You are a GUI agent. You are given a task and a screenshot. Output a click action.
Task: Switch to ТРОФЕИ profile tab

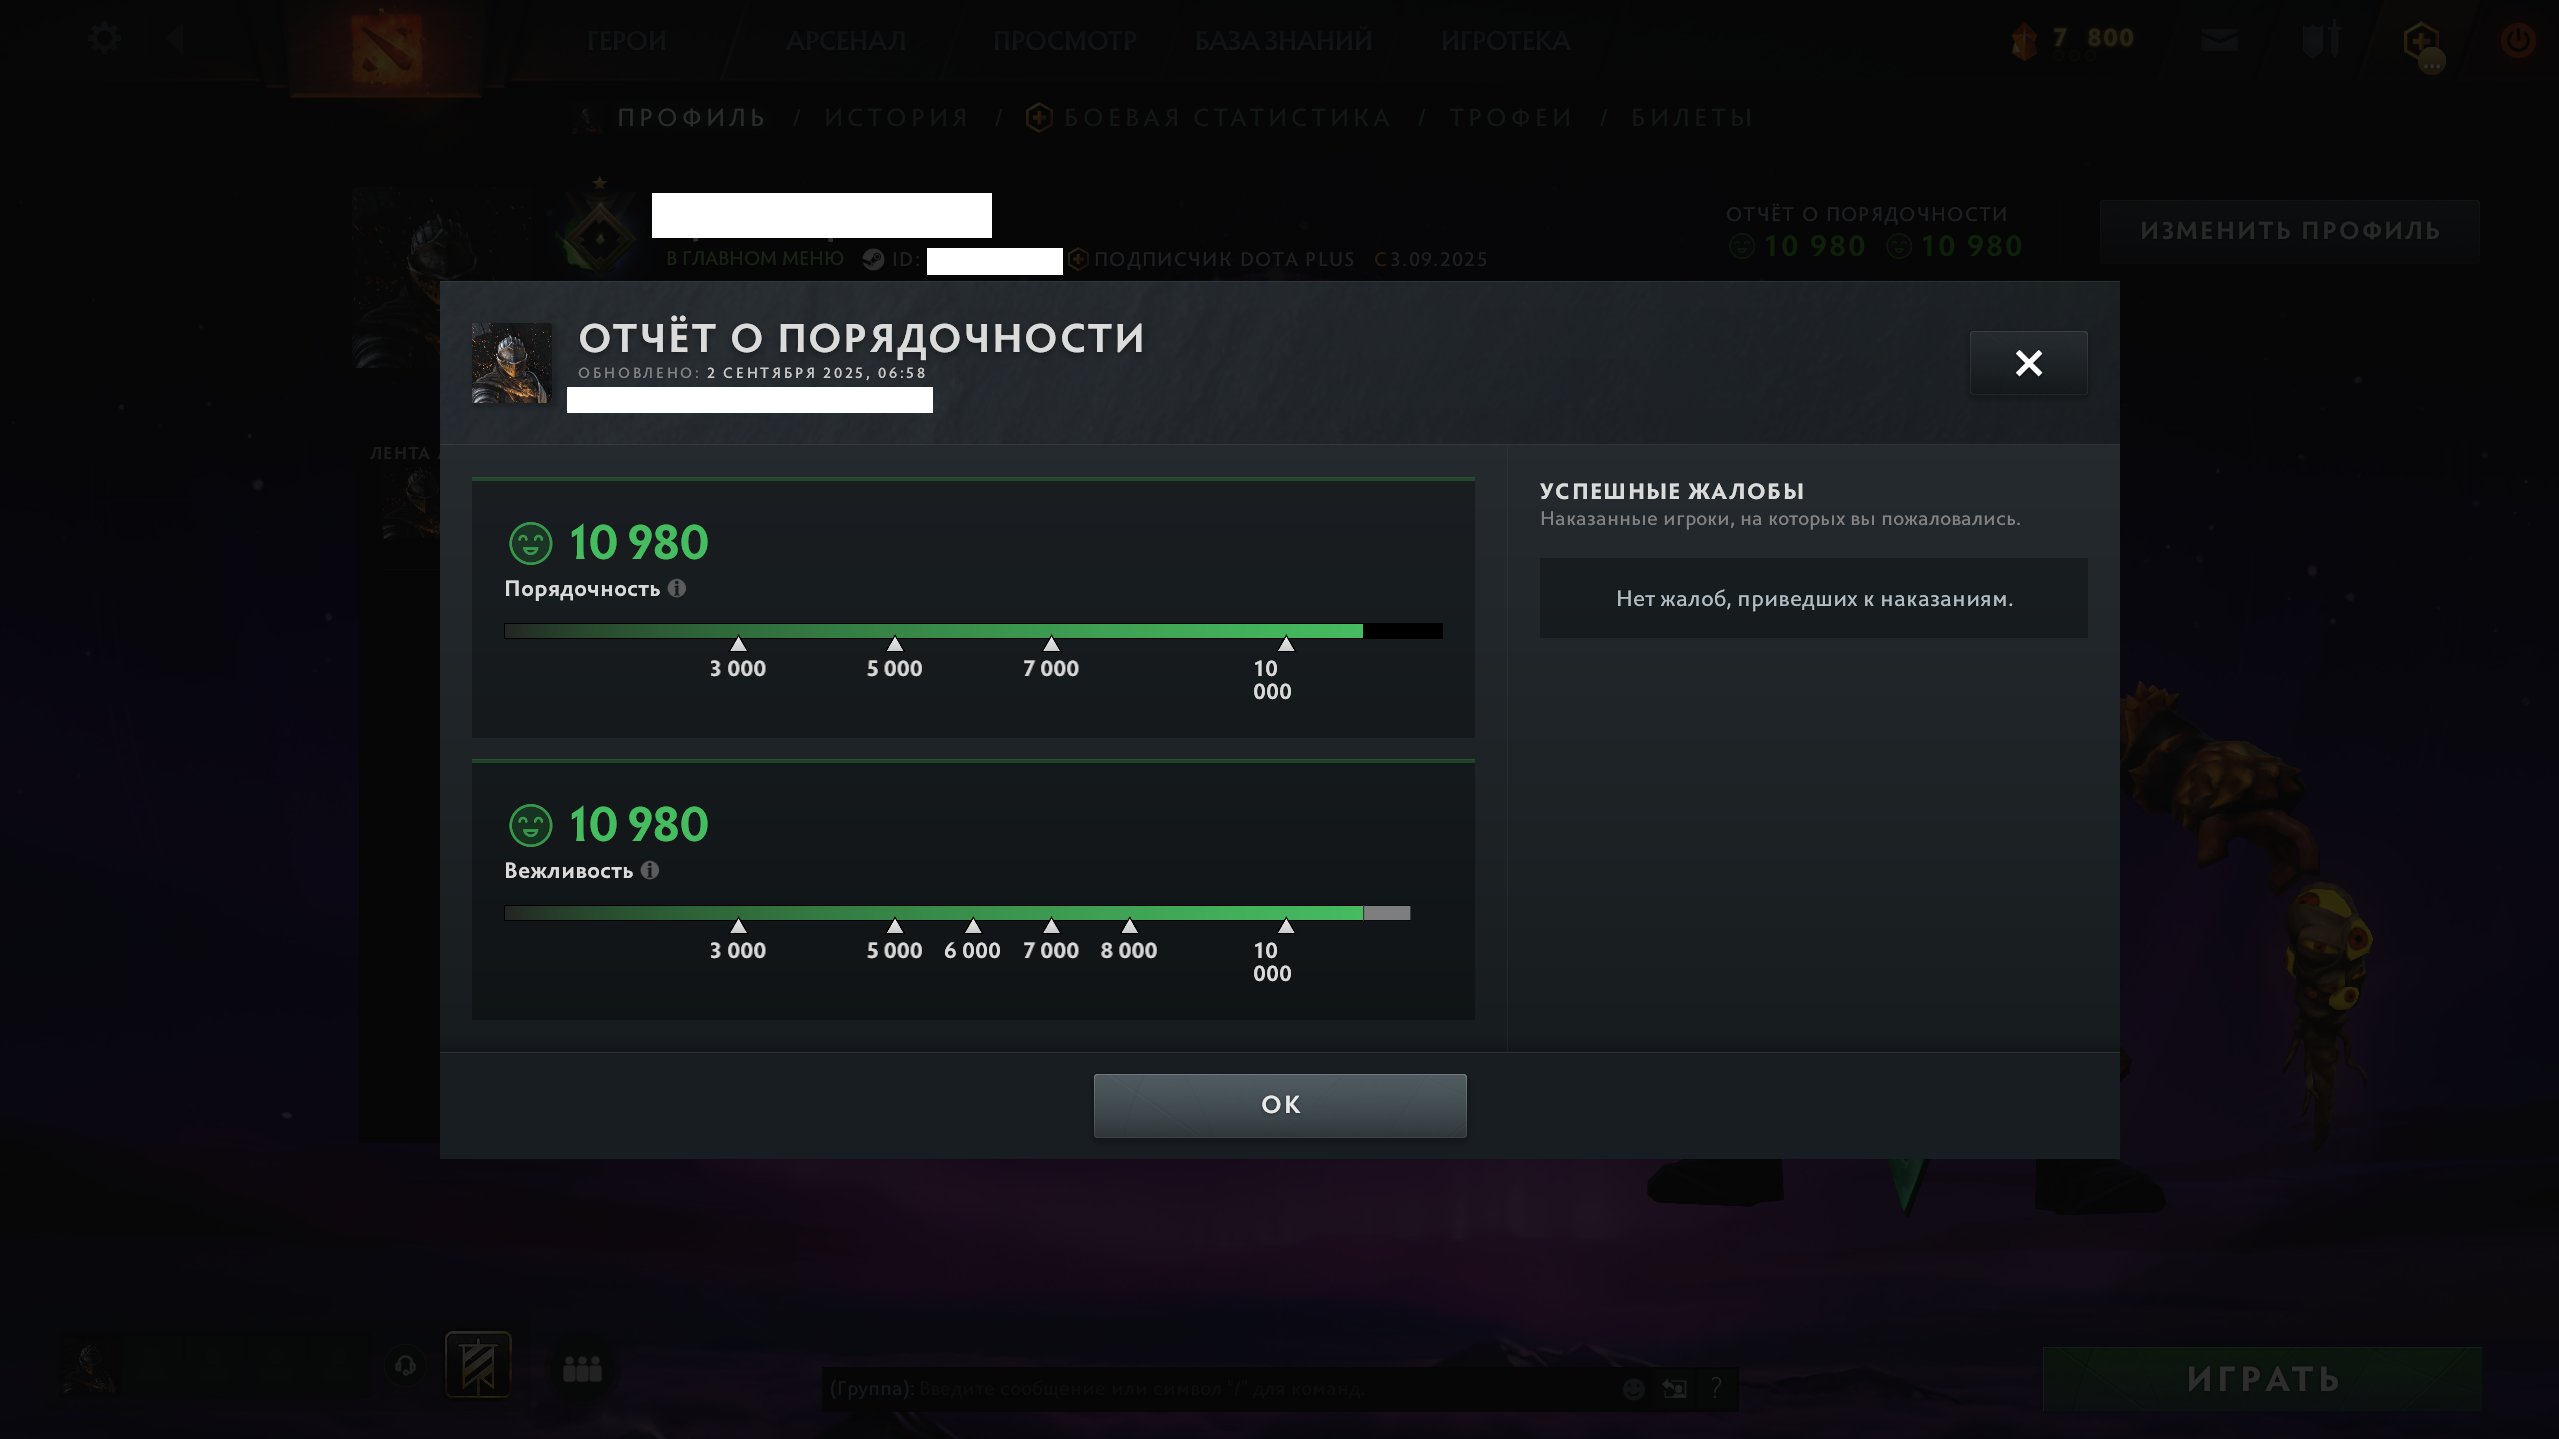click(1511, 118)
